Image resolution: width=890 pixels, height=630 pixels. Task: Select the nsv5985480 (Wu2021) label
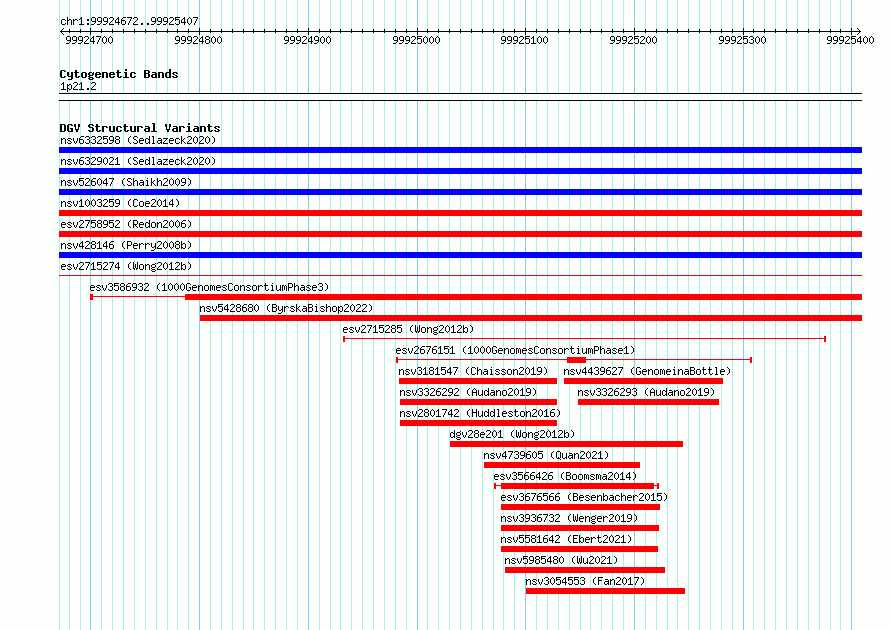coord(561,560)
